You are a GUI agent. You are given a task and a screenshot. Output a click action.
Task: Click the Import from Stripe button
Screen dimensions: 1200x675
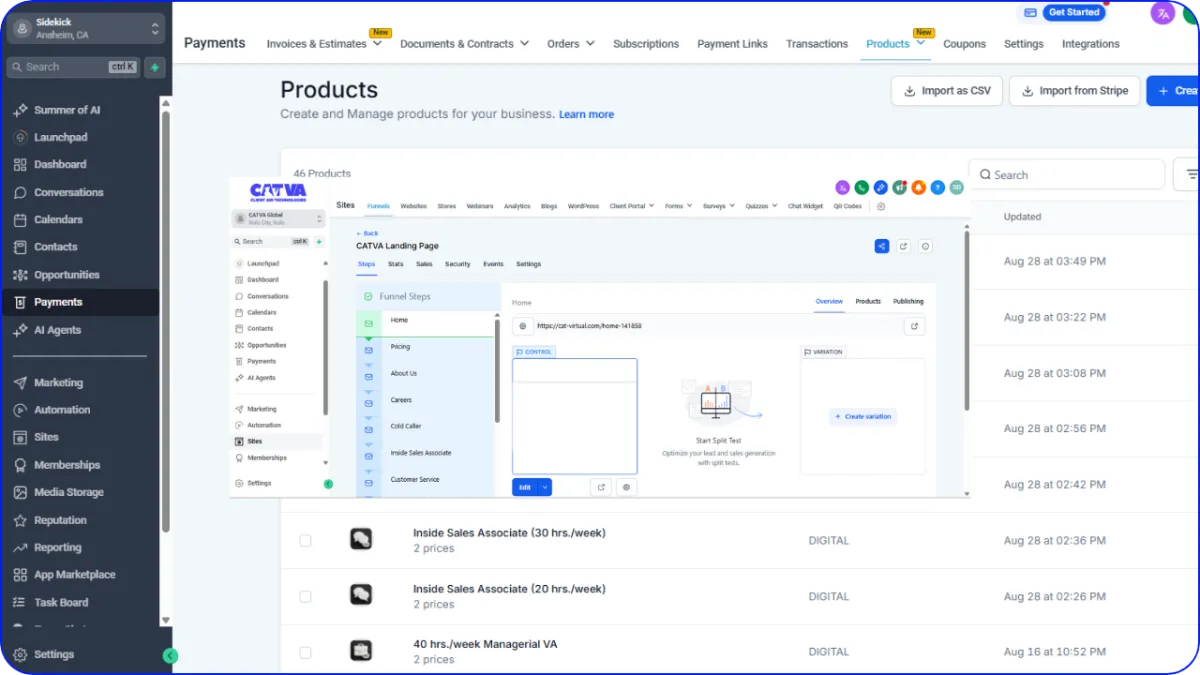pos(1074,91)
